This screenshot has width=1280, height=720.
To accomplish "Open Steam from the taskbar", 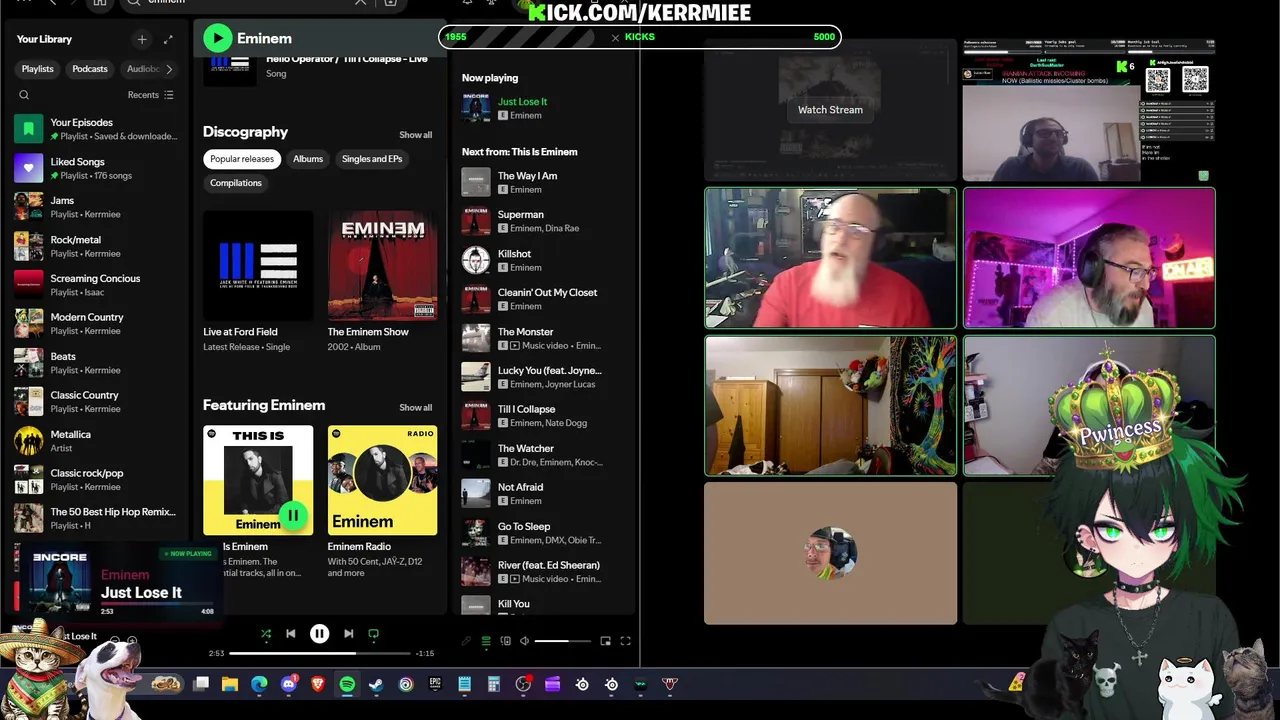I will (376, 684).
